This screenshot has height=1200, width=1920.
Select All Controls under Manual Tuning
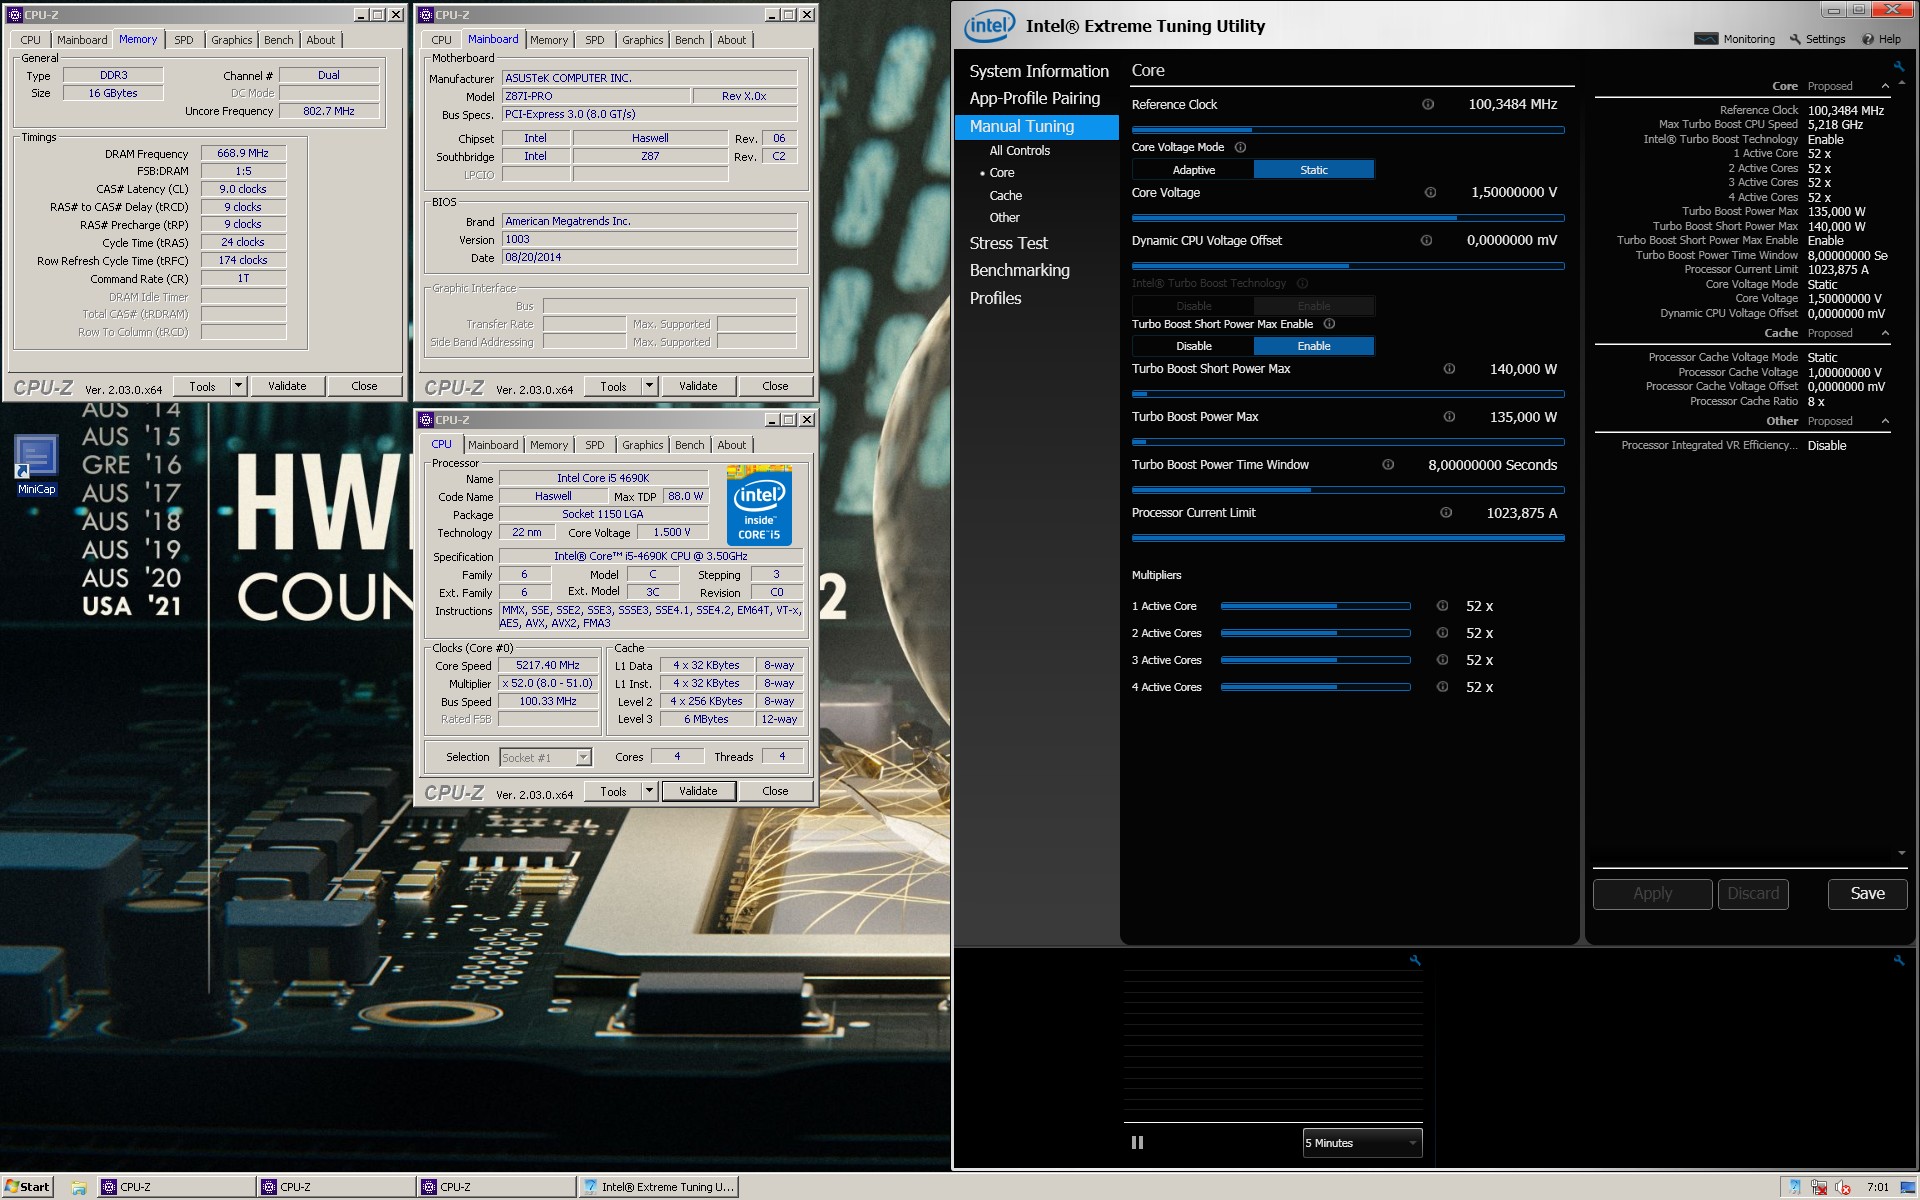pyautogui.click(x=1019, y=151)
